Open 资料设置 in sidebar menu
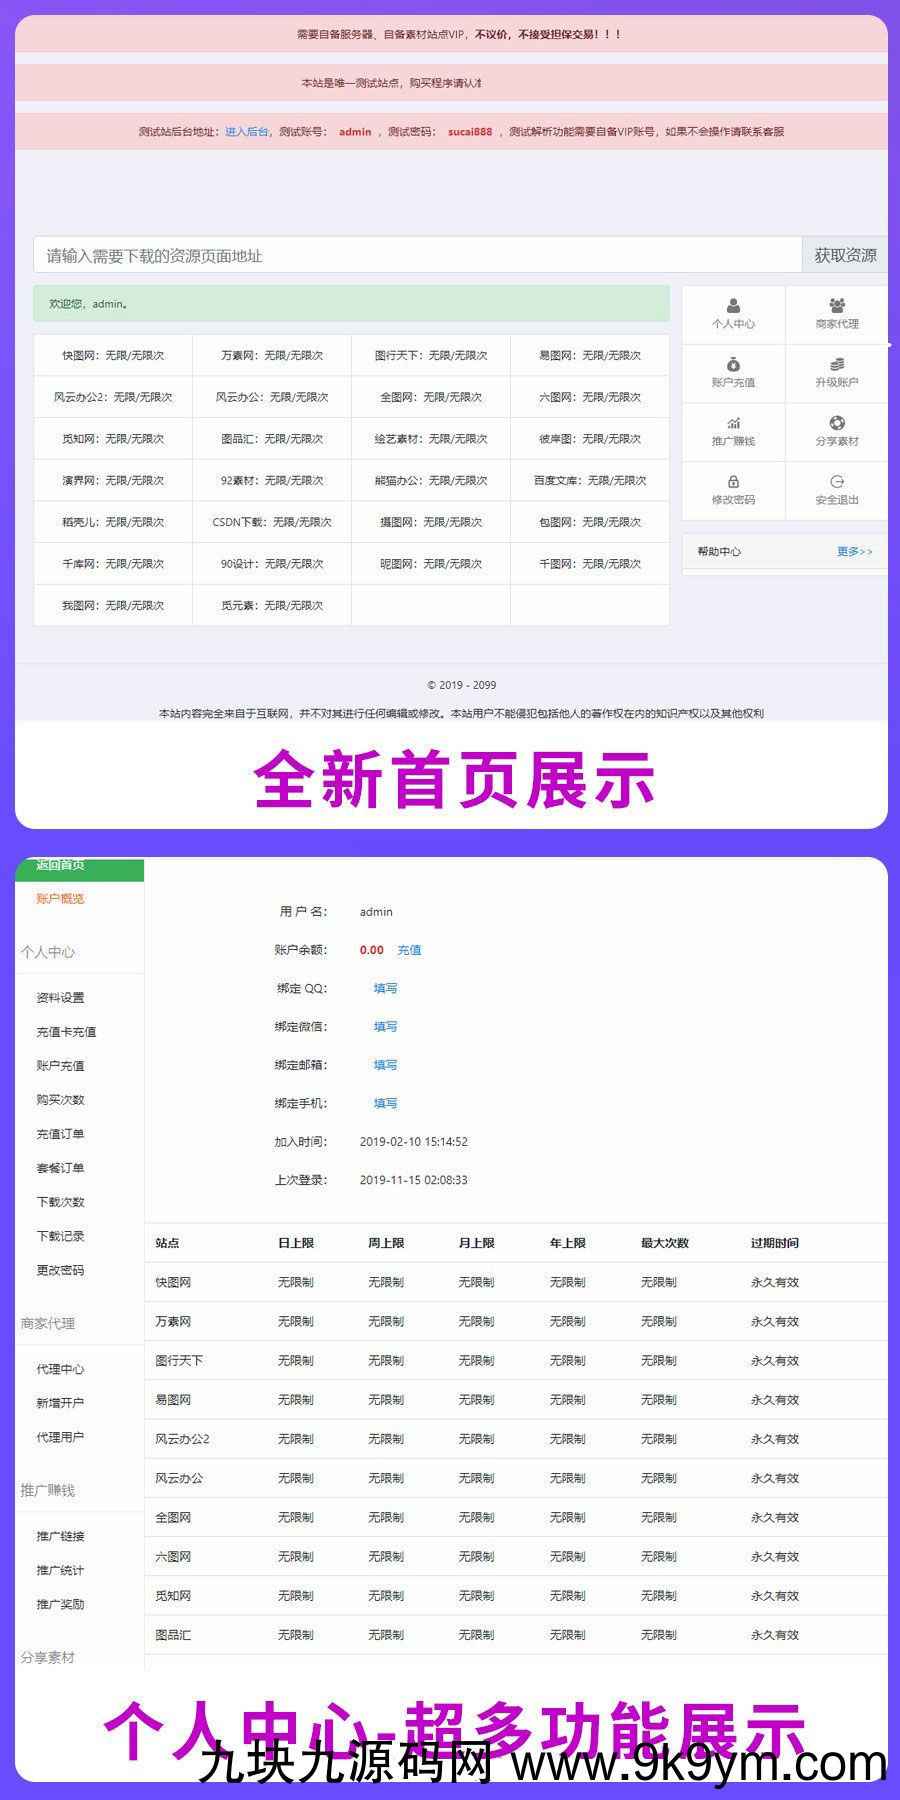Screen dimensions: 900x1800 coord(60,998)
